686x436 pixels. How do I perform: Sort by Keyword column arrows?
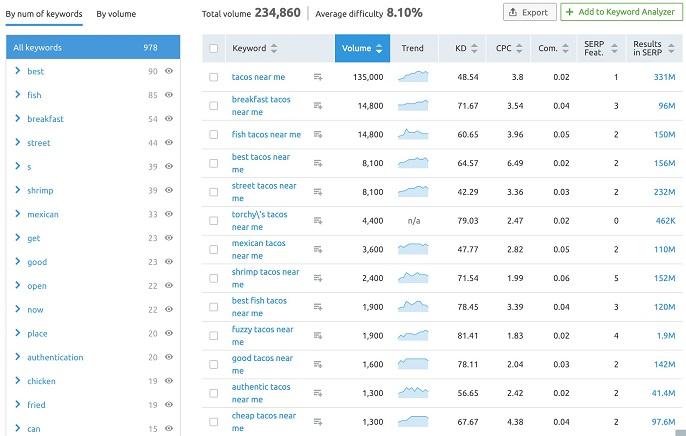coord(274,48)
